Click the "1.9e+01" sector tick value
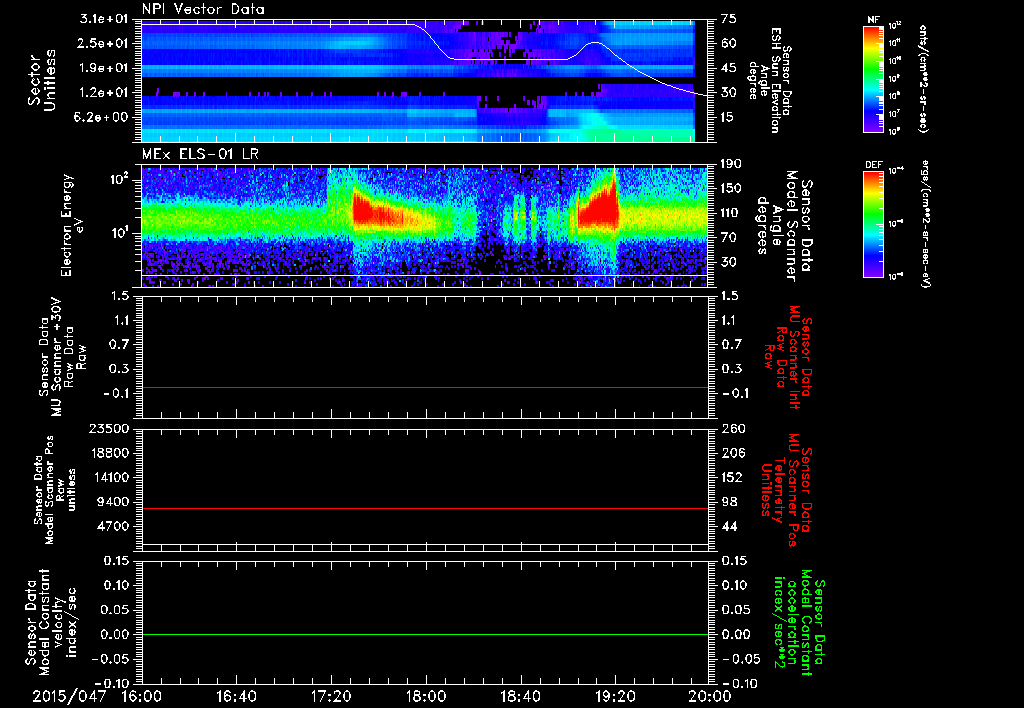The height and width of the screenshot is (708, 1024). (106, 68)
